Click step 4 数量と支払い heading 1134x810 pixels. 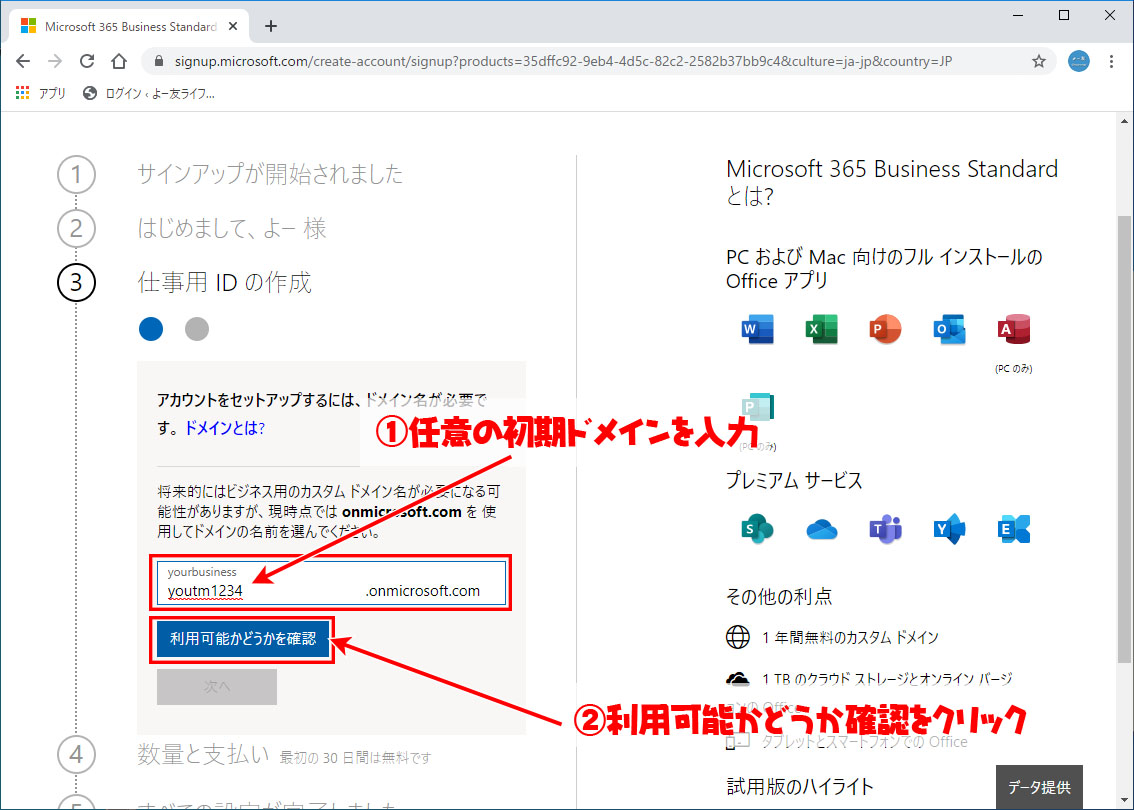203,755
